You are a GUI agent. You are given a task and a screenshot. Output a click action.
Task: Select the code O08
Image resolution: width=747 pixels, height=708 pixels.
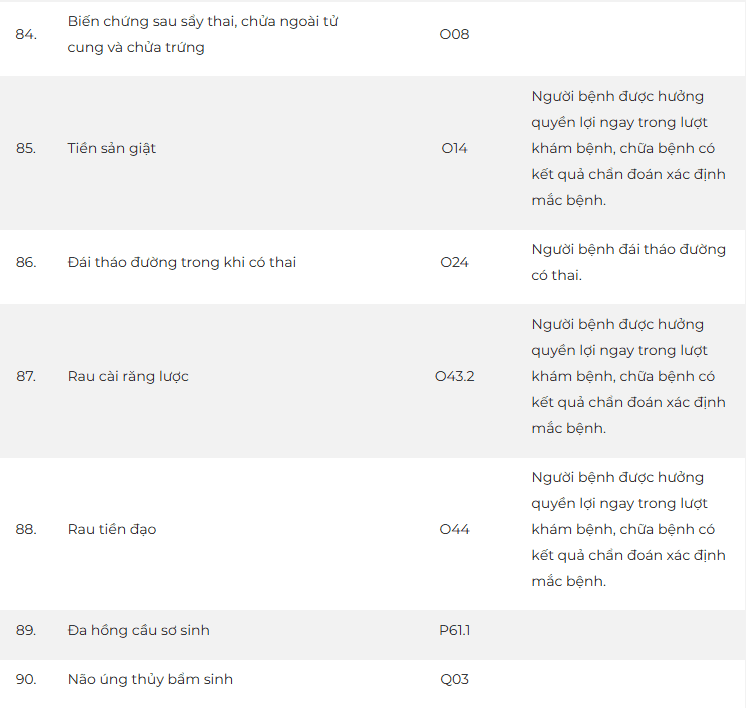[454, 34]
